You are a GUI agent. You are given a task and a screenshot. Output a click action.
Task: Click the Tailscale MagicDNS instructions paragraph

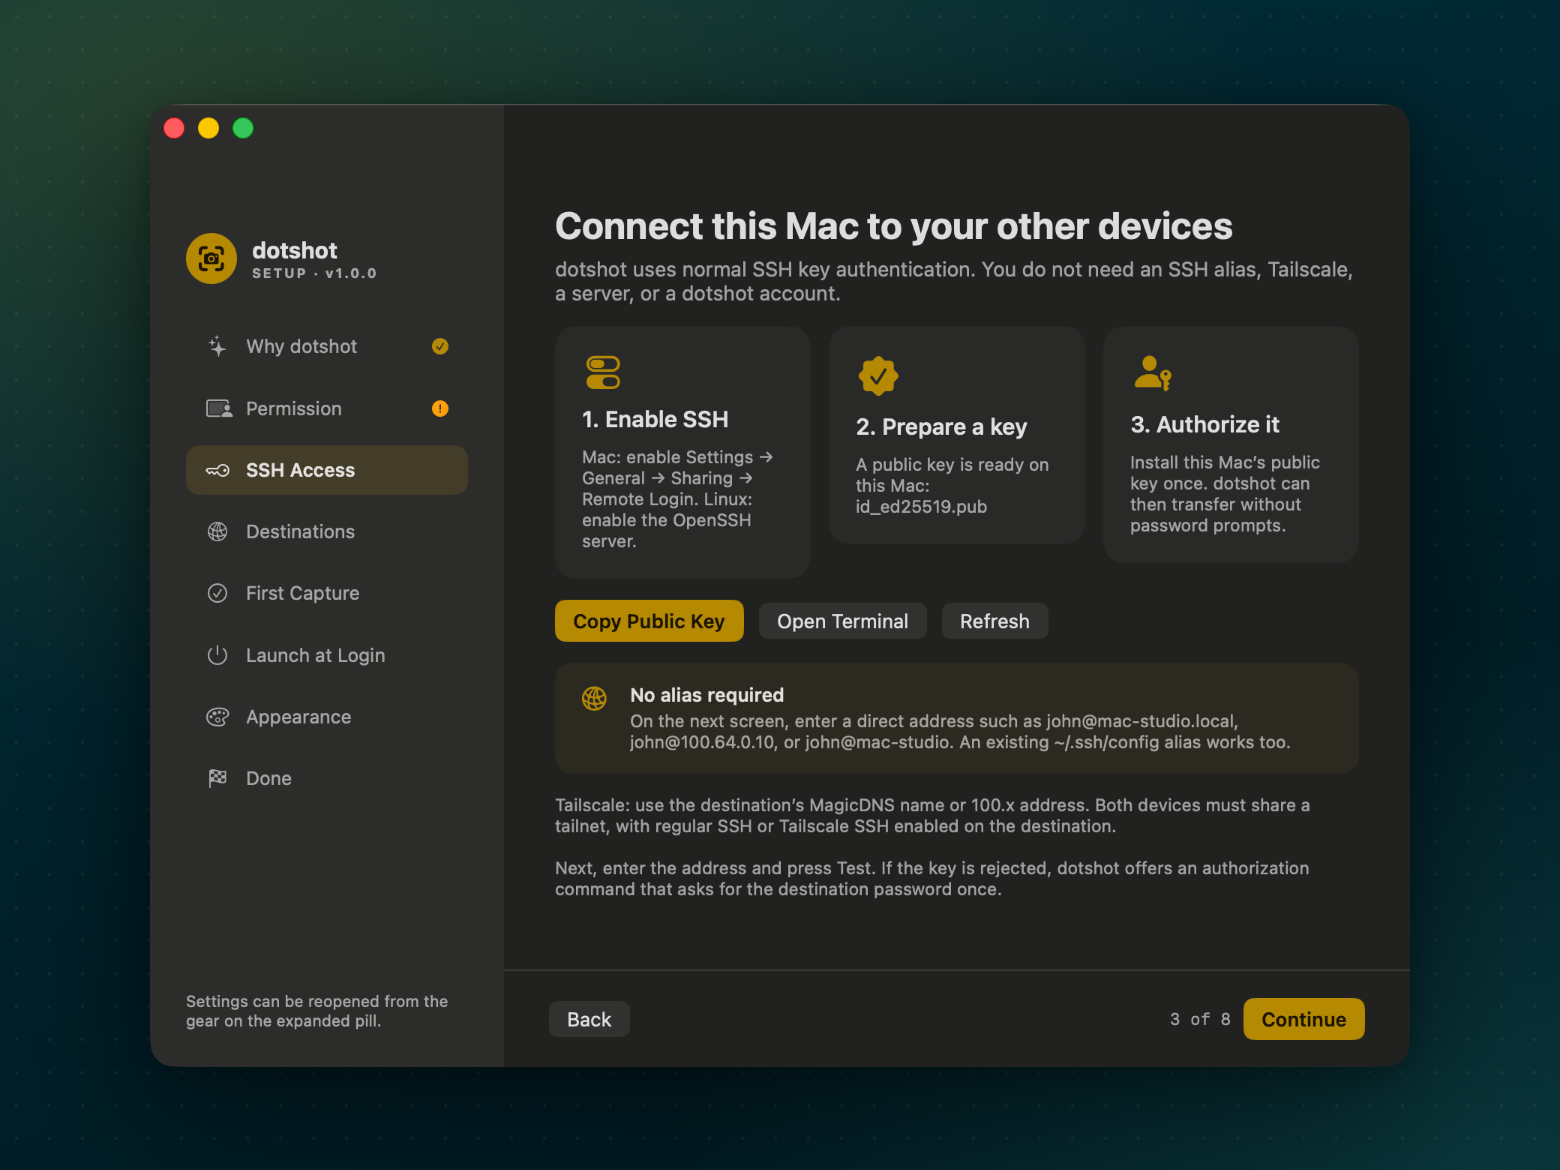pyautogui.click(x=932, y=816)
